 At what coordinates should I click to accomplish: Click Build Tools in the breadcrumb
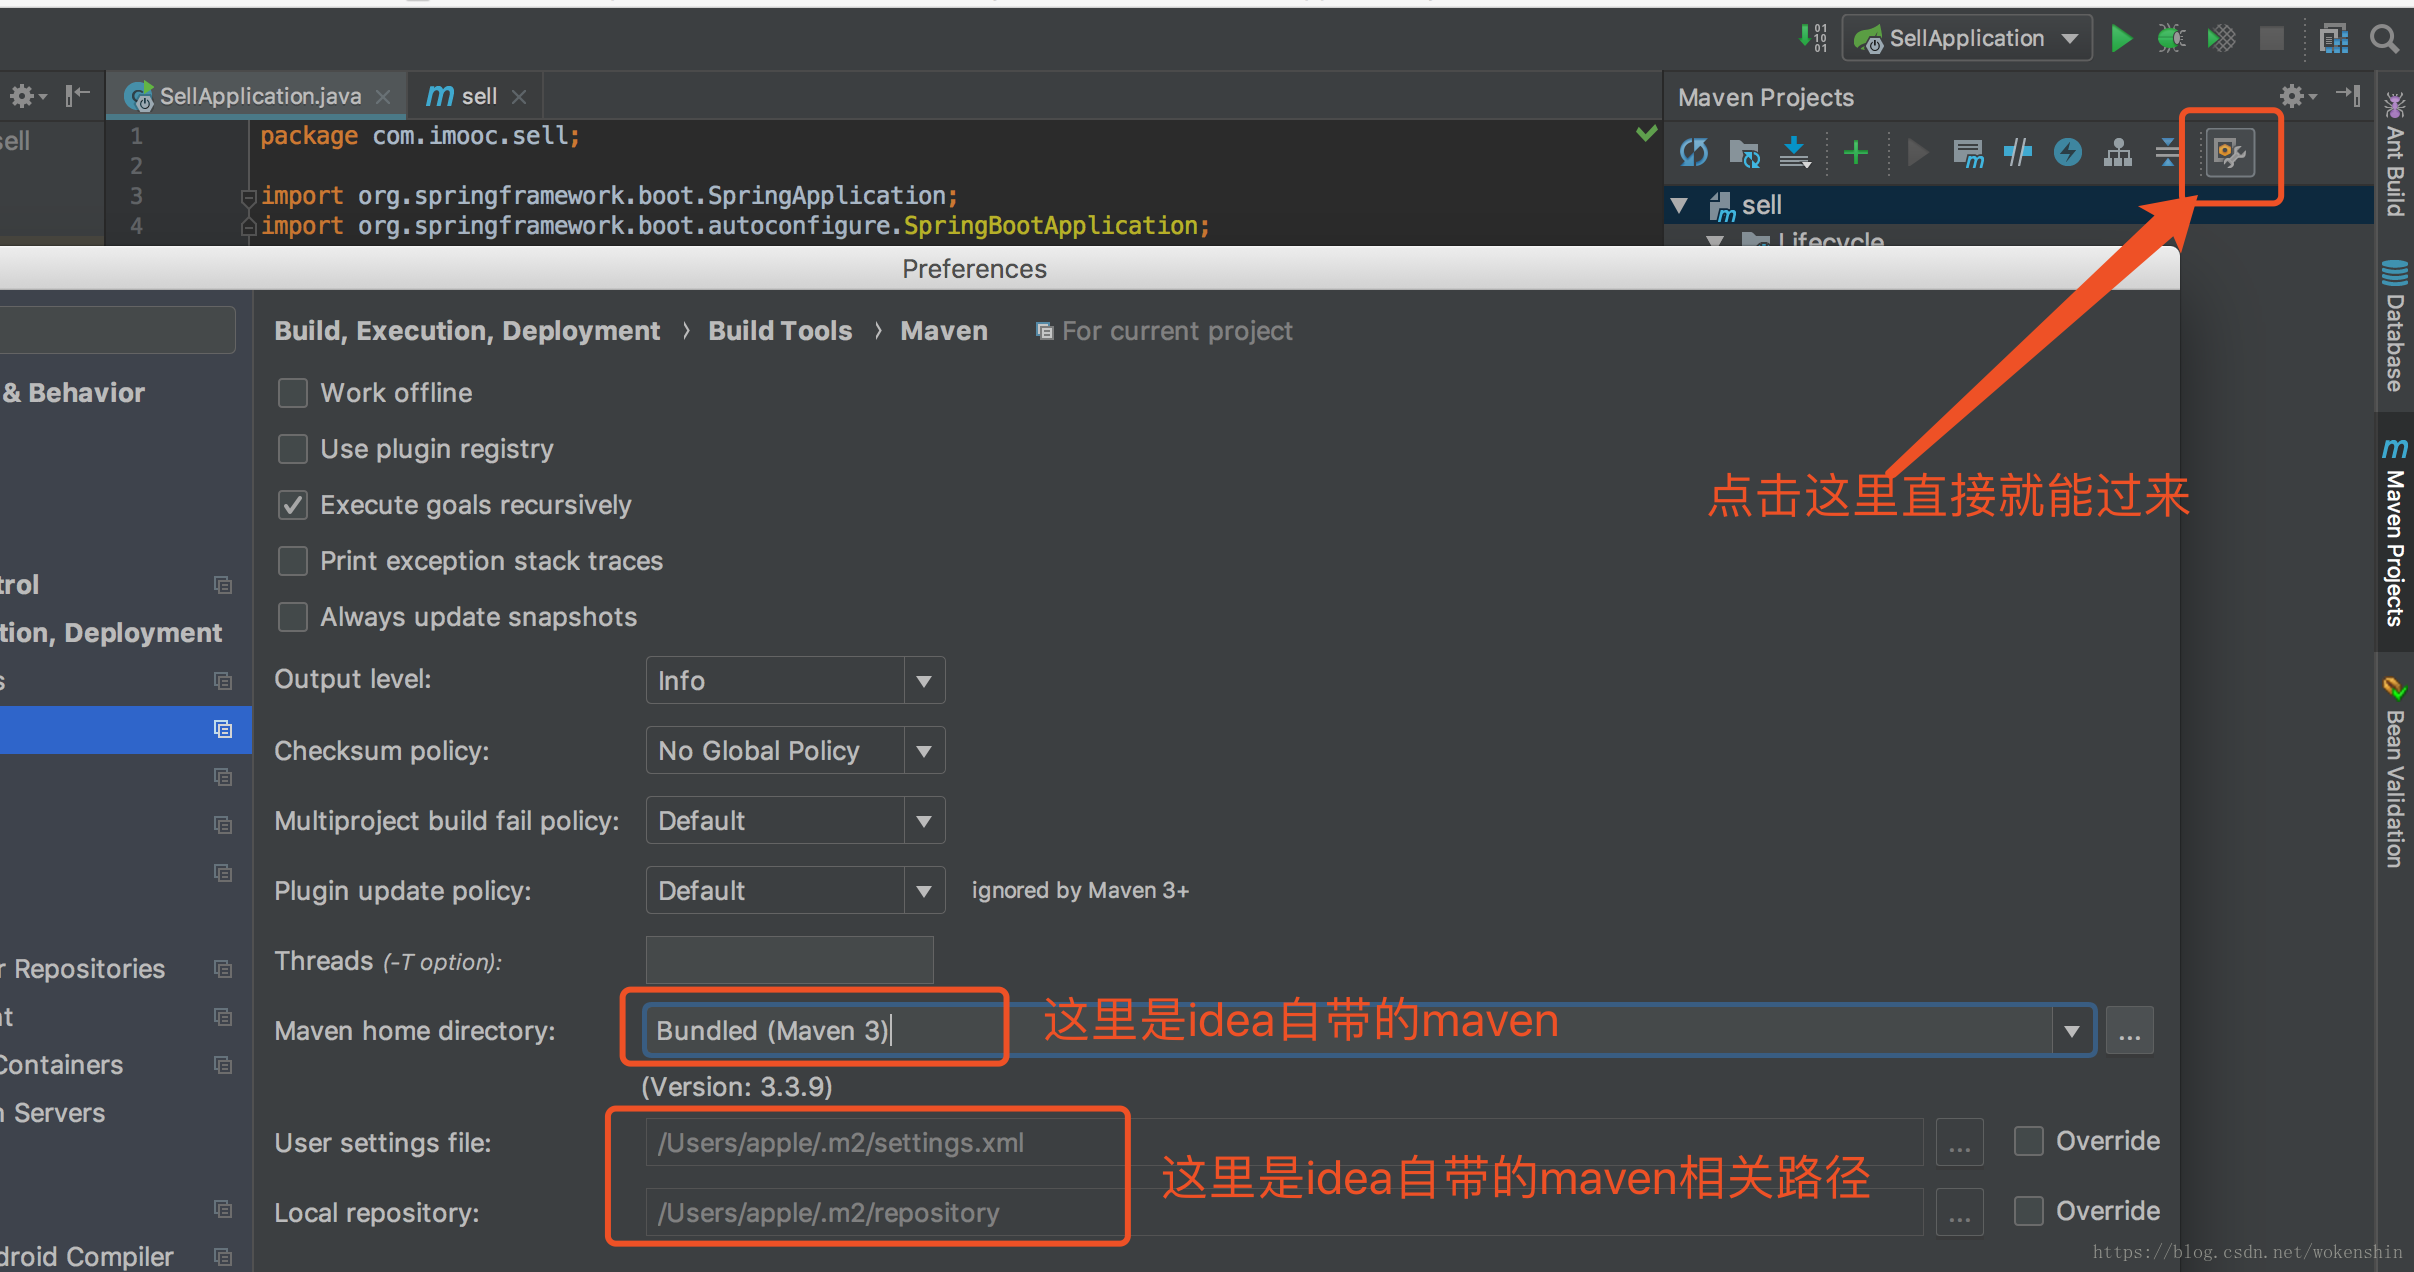(x=780, y=331)
